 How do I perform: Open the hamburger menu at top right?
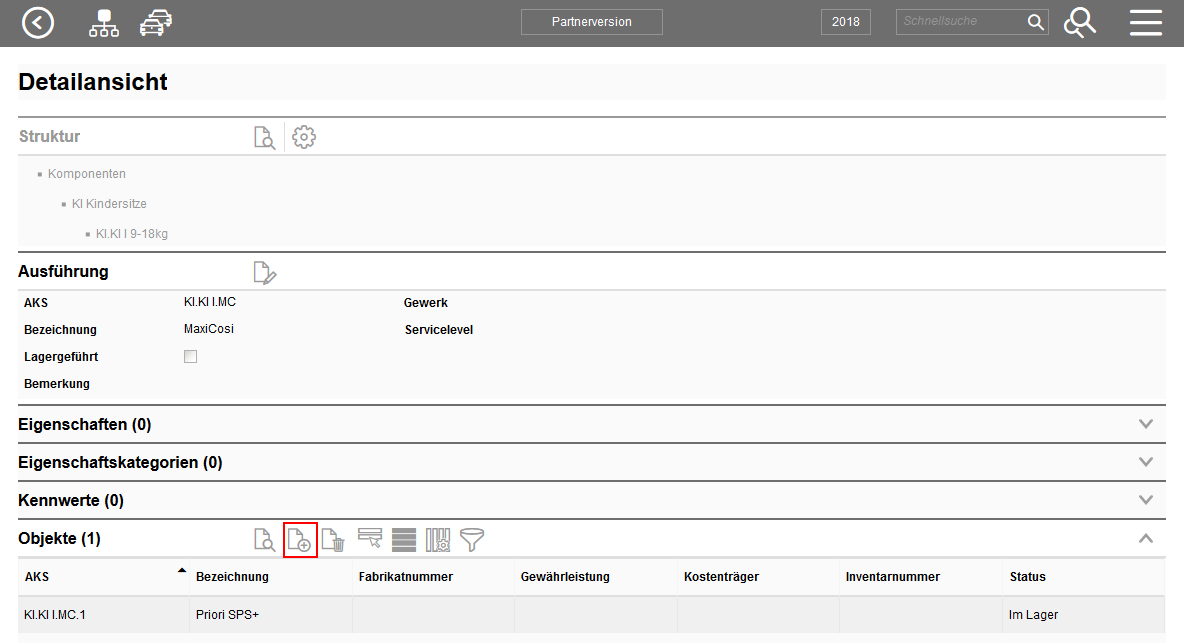(1146, 21)
